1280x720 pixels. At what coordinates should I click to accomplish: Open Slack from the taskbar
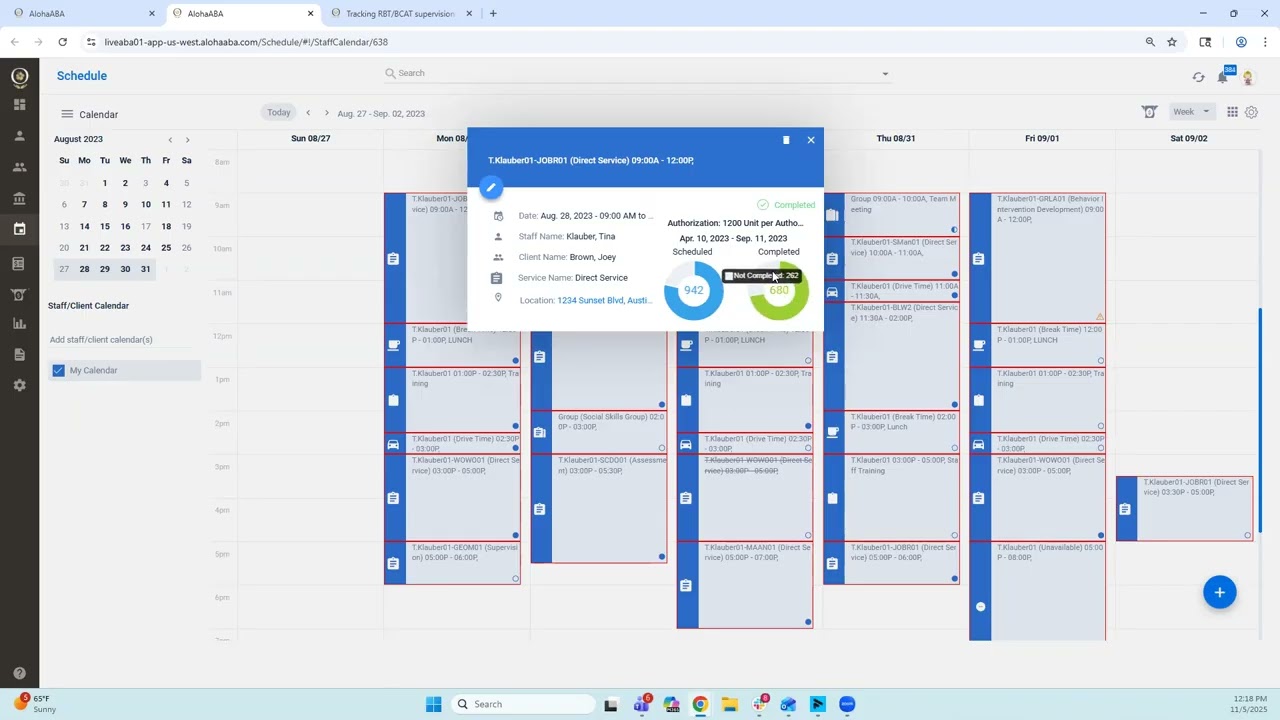coord(760,704)
